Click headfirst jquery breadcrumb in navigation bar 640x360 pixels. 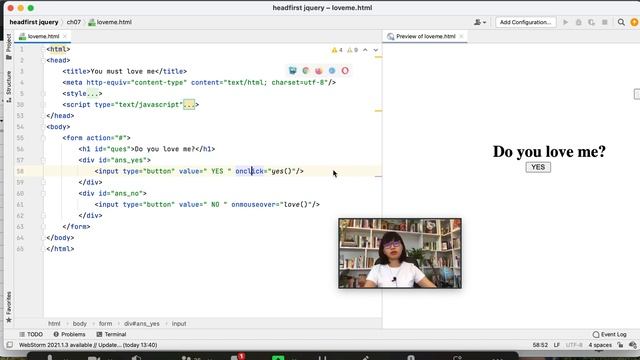pos(34,22)
